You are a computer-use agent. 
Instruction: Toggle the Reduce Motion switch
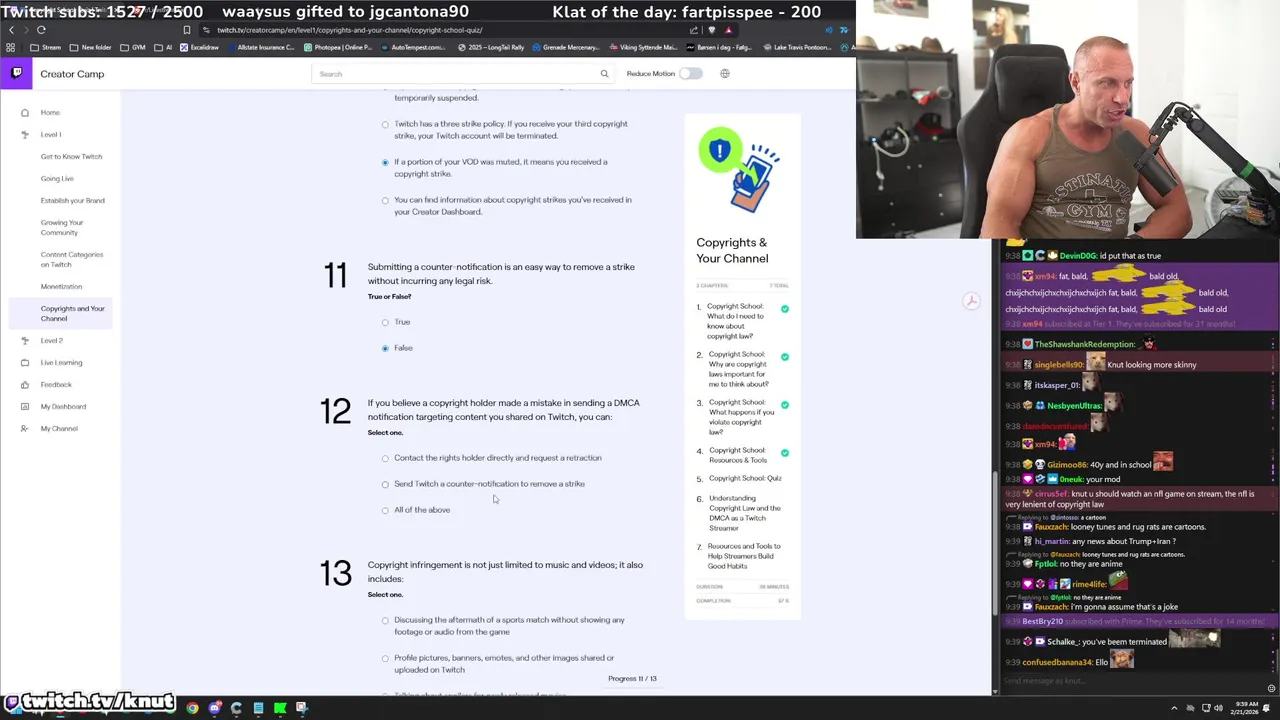point(690,74)
